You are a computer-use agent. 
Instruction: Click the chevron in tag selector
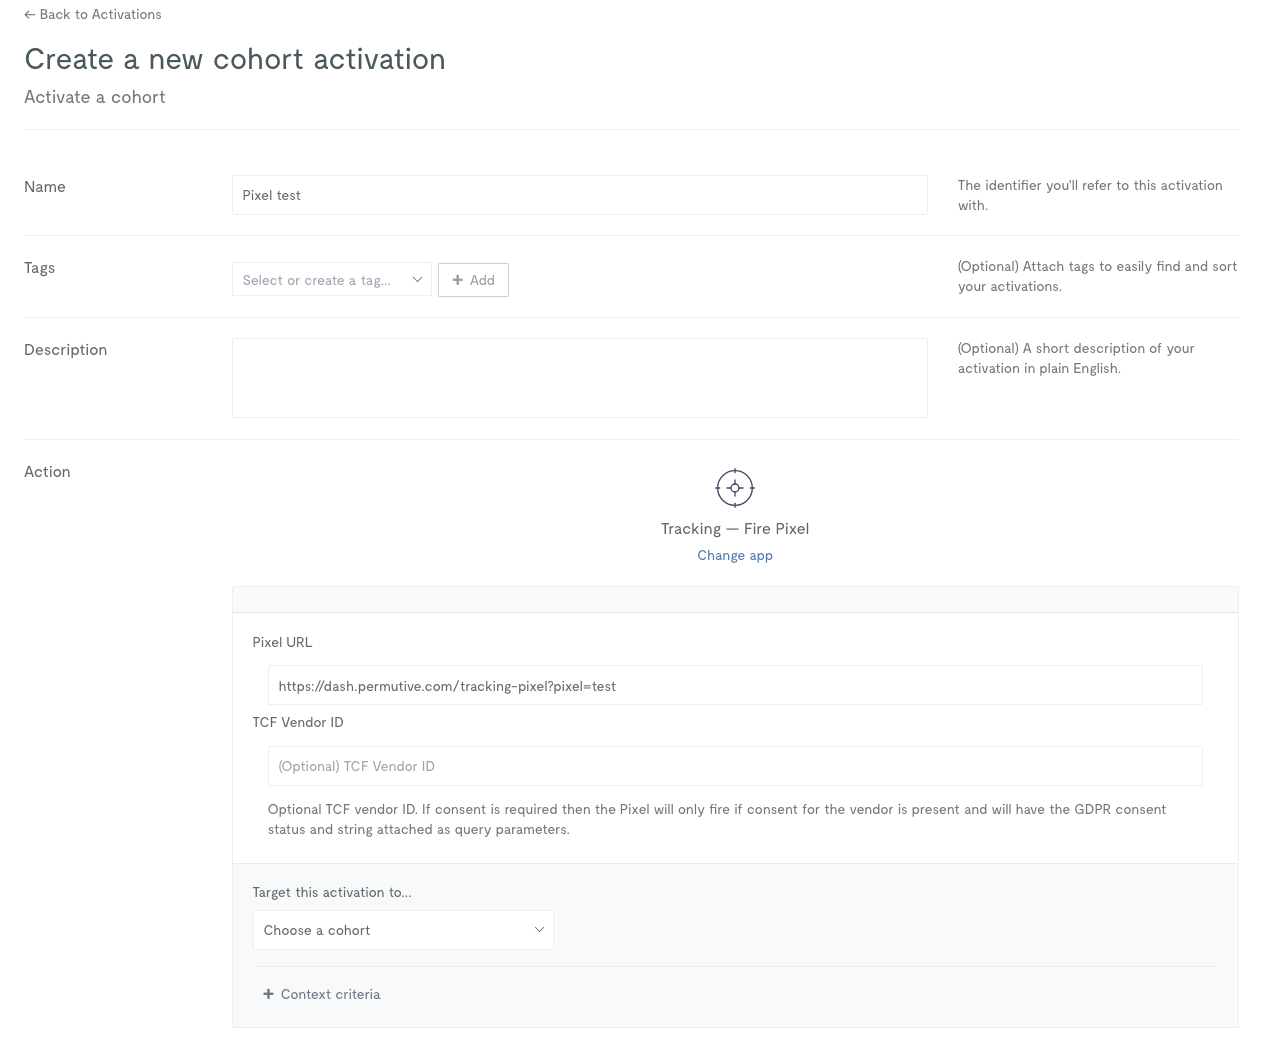417,280
